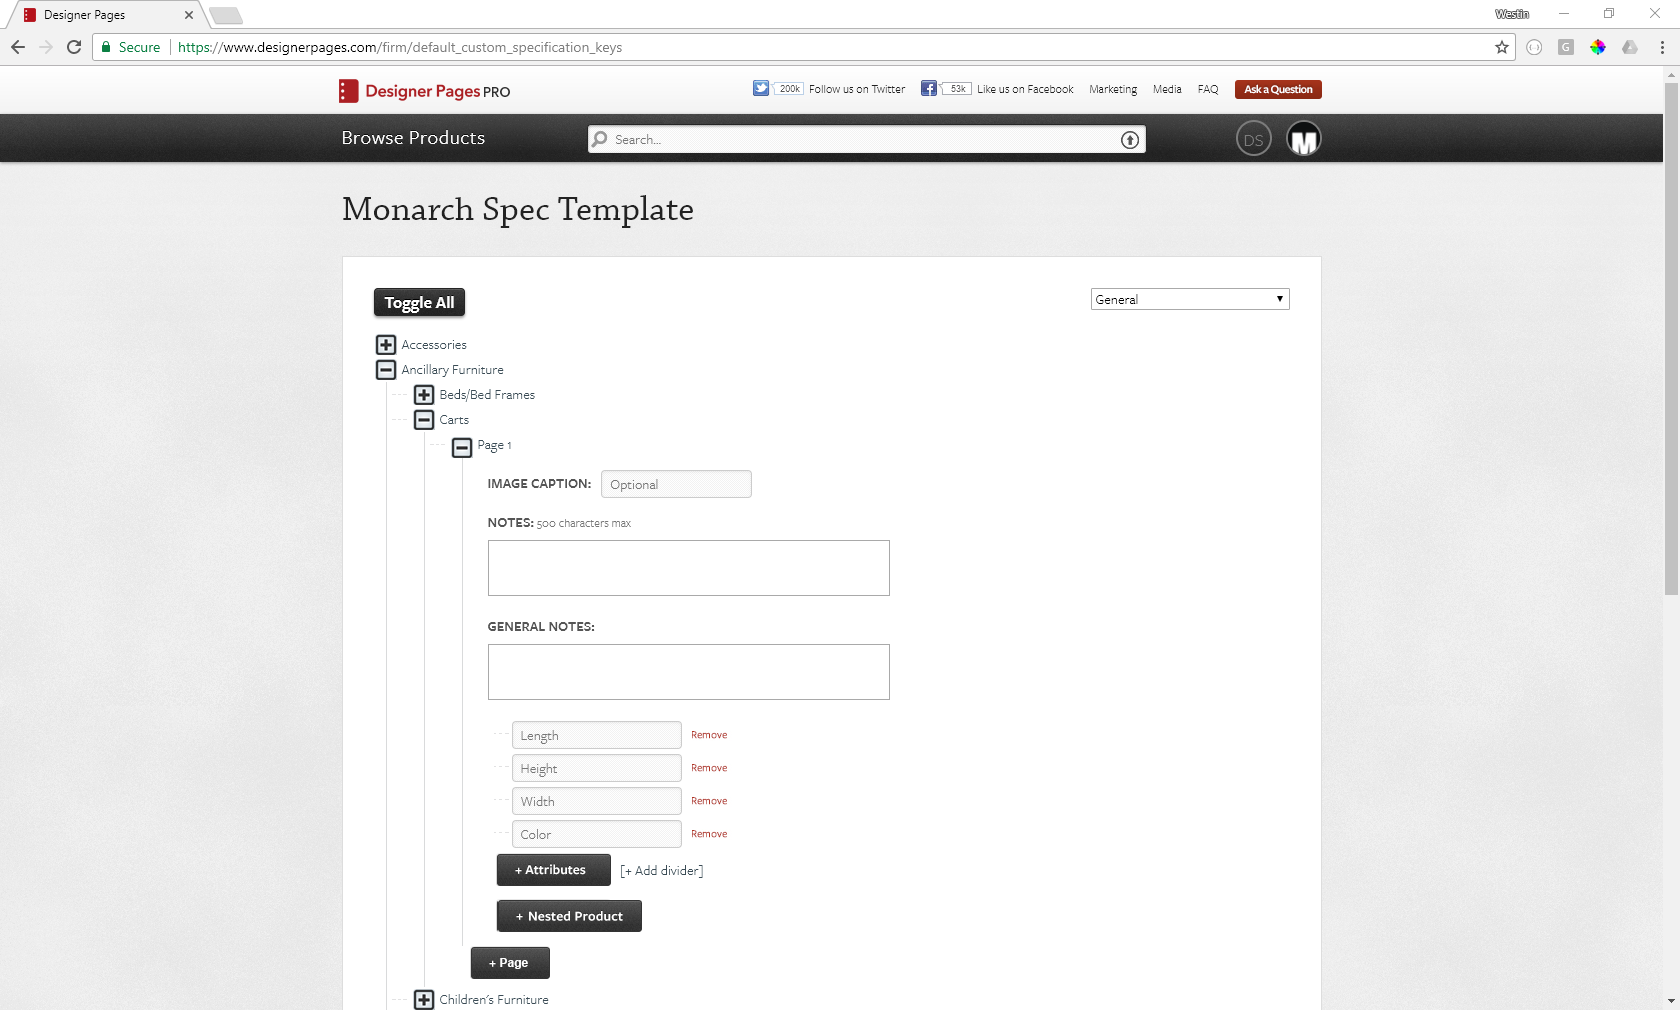Click the Height attribute field
This screenshot has height=1010, width=1680.
coord(597,768)
